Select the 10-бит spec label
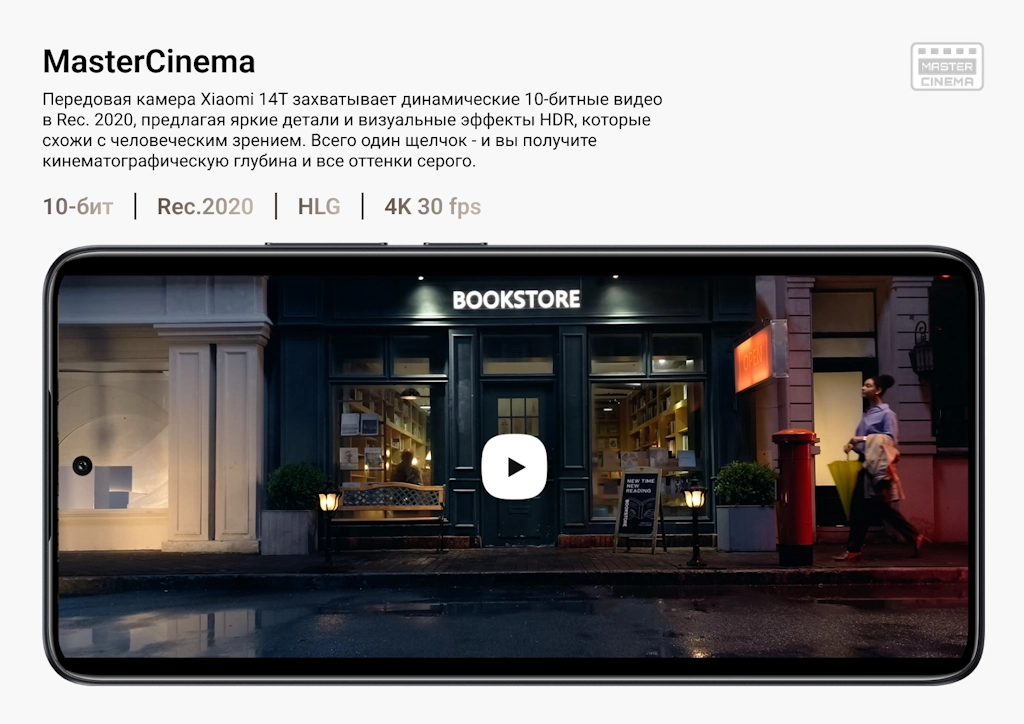Image resolution: width=1024 pixels, height=724 pixels. [78, 206]
